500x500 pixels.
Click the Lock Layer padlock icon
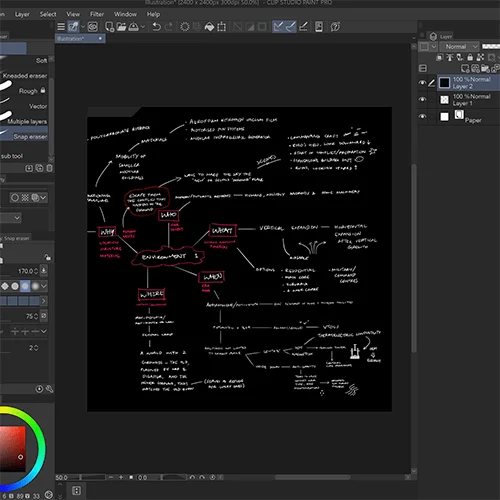[470, 57]
